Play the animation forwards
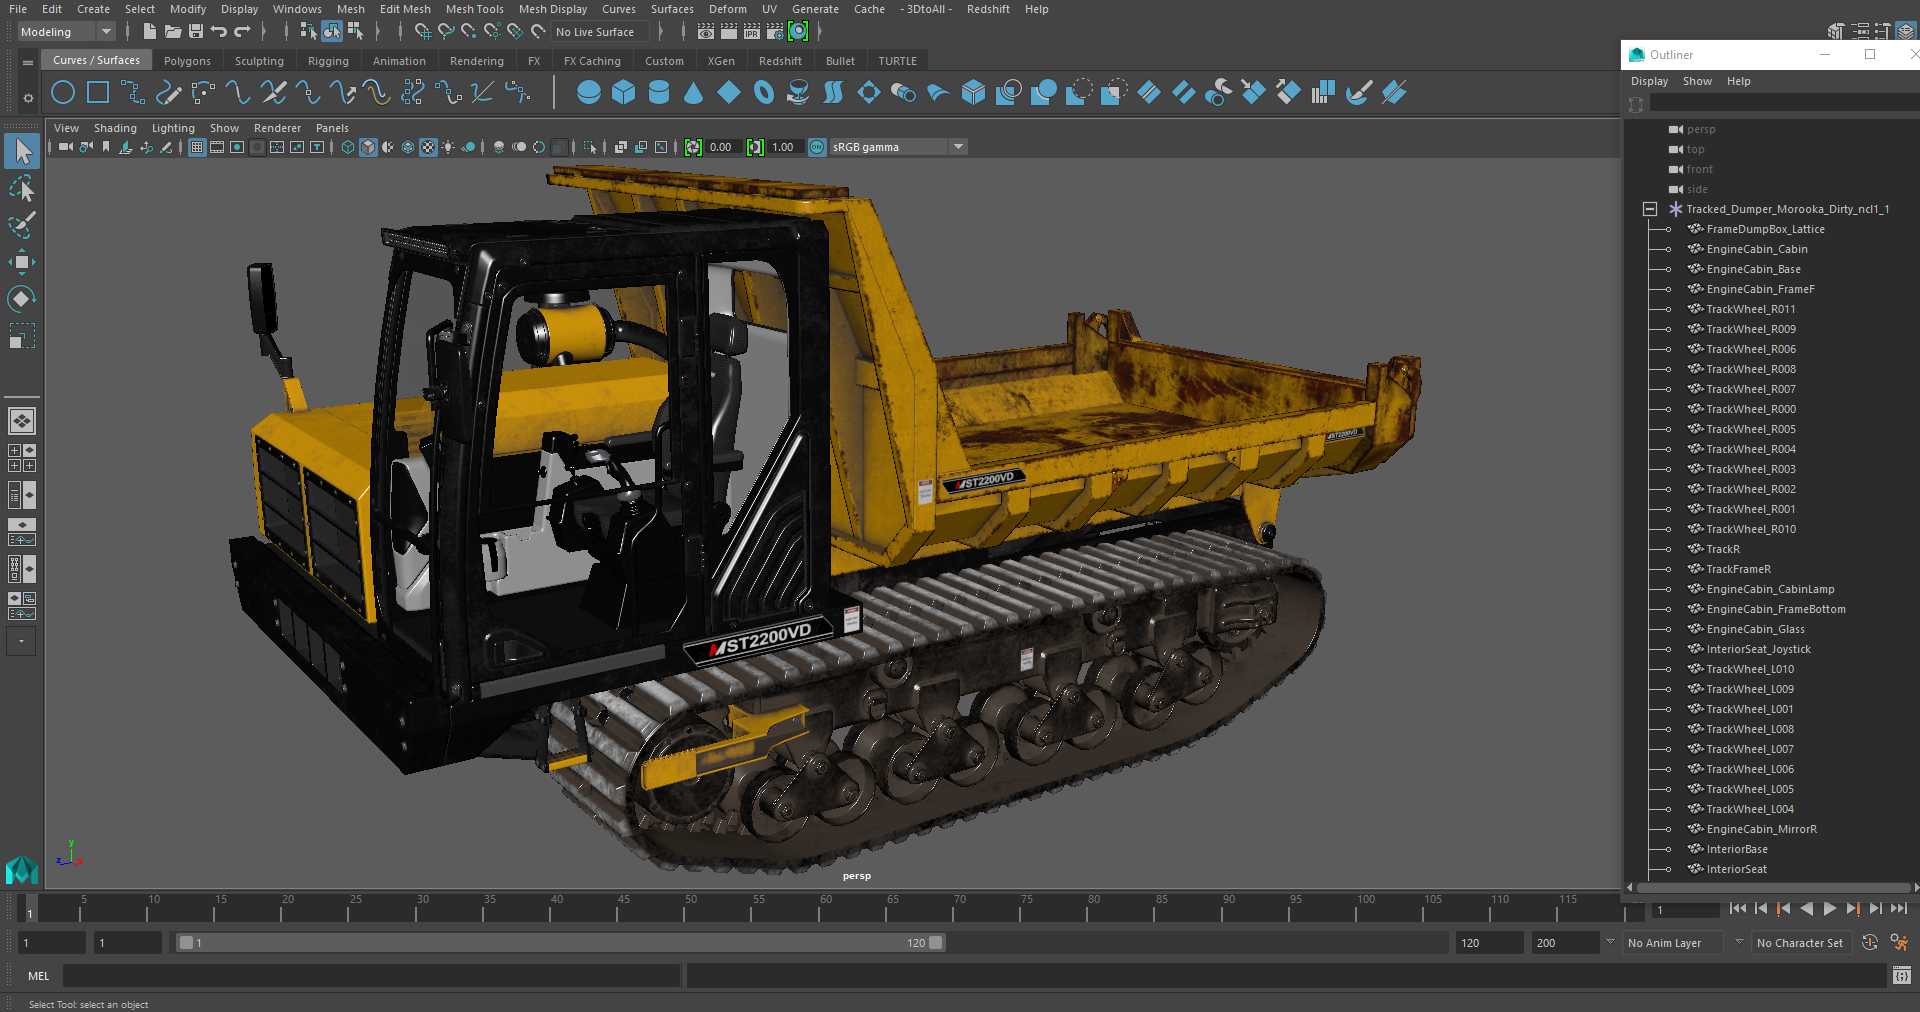Screen dimensions: 1920x1012 1829,909
